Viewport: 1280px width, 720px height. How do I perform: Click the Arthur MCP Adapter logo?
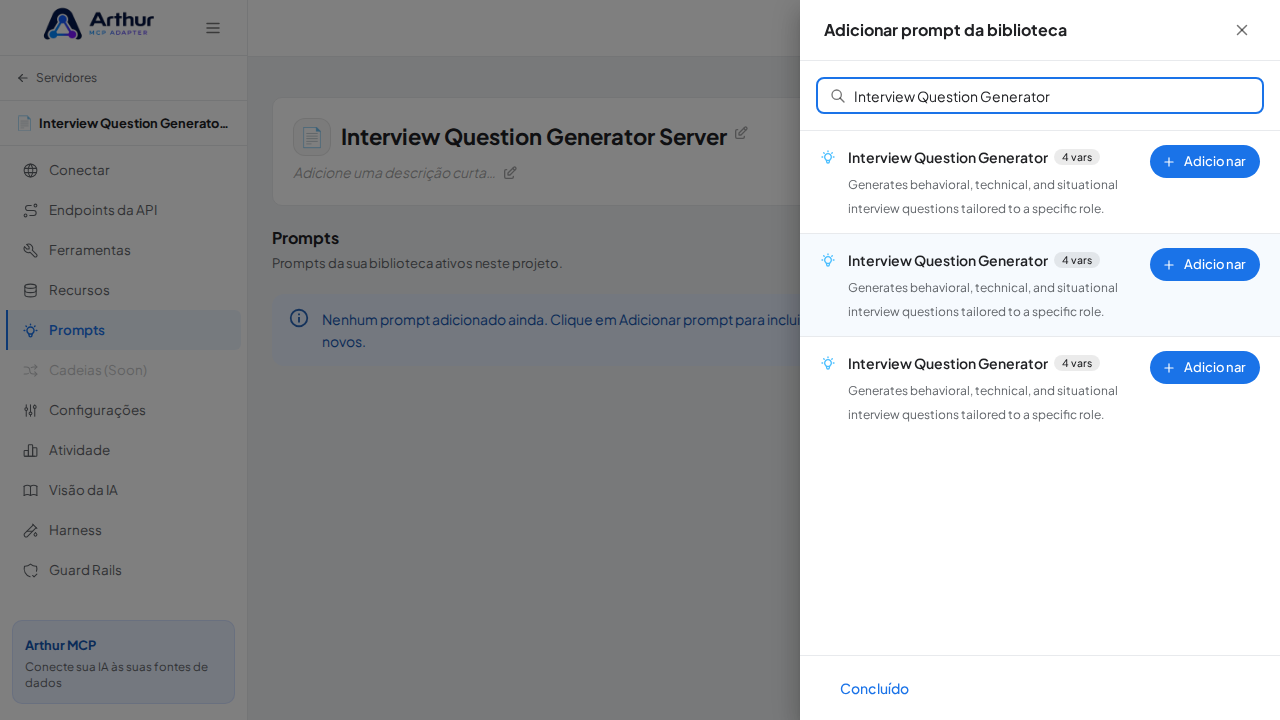[99, 24]
